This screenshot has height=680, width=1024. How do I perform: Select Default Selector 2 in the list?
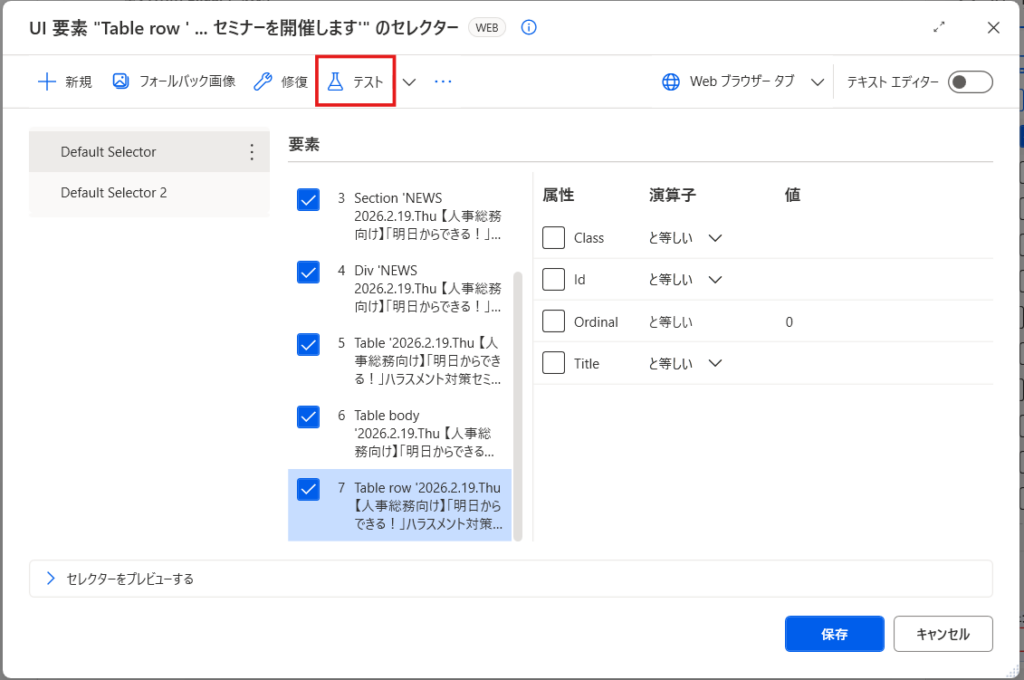[114, 193]
